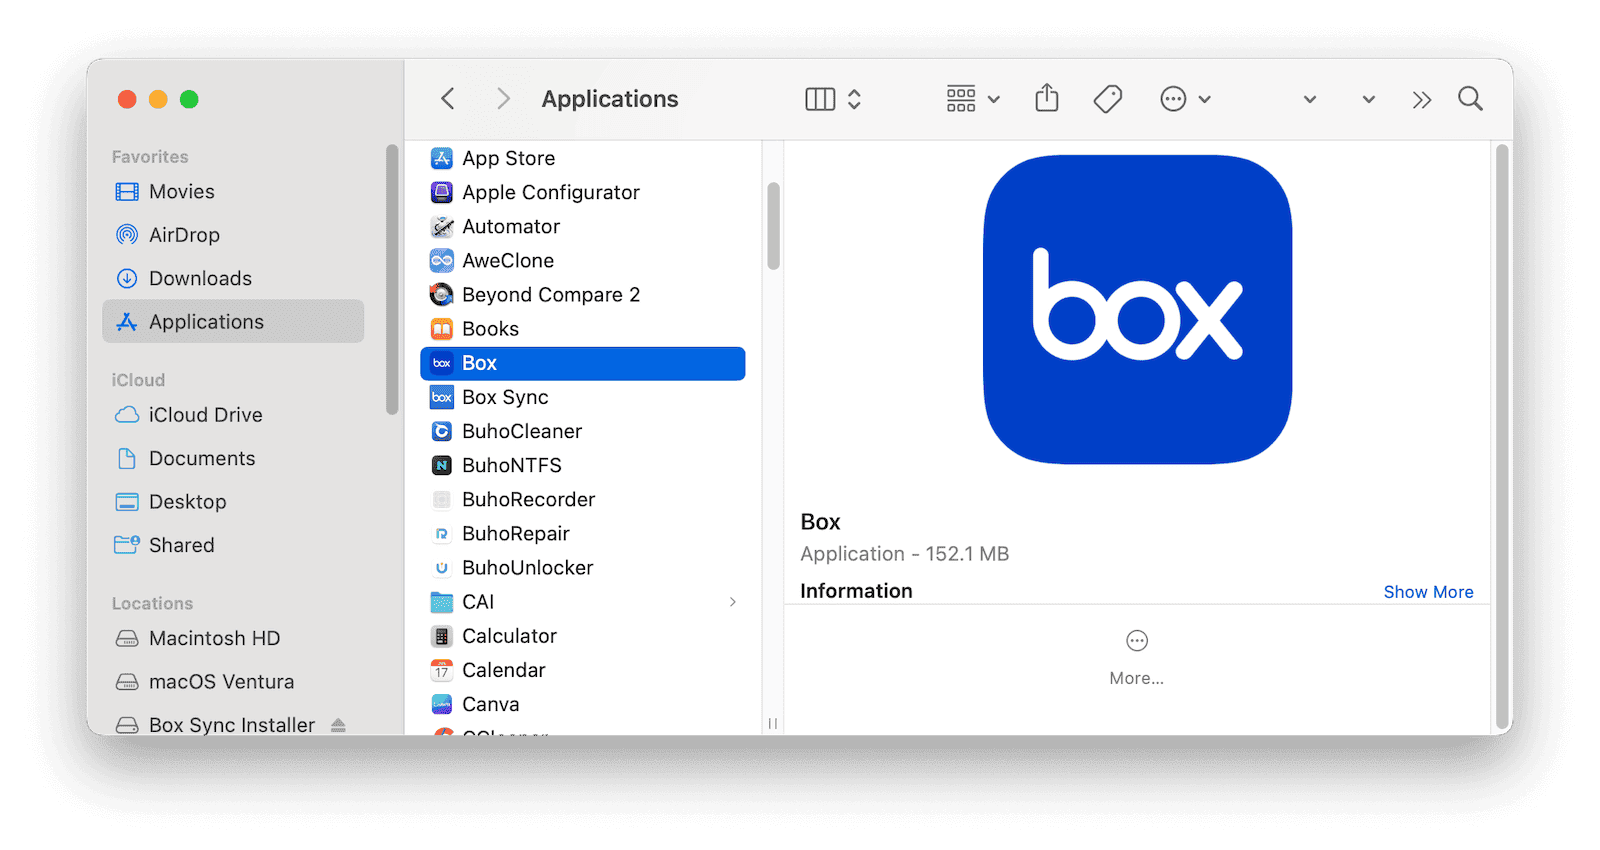This screenshot has width=1600, height=850.
Task: Select BuhoUnlocker in the list
Action: [583, 567]
